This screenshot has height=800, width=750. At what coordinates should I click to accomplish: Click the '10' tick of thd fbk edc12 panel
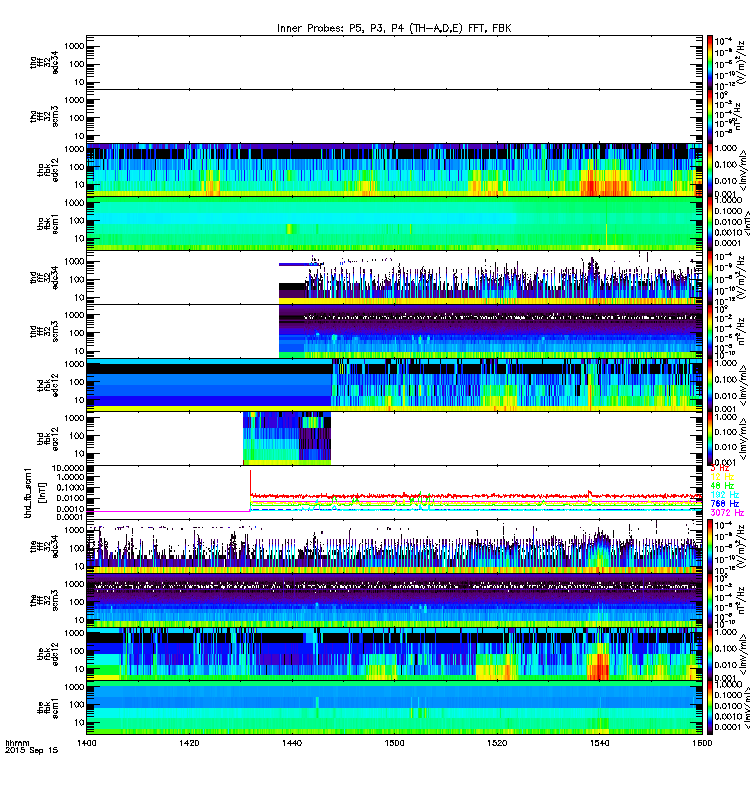80,400
